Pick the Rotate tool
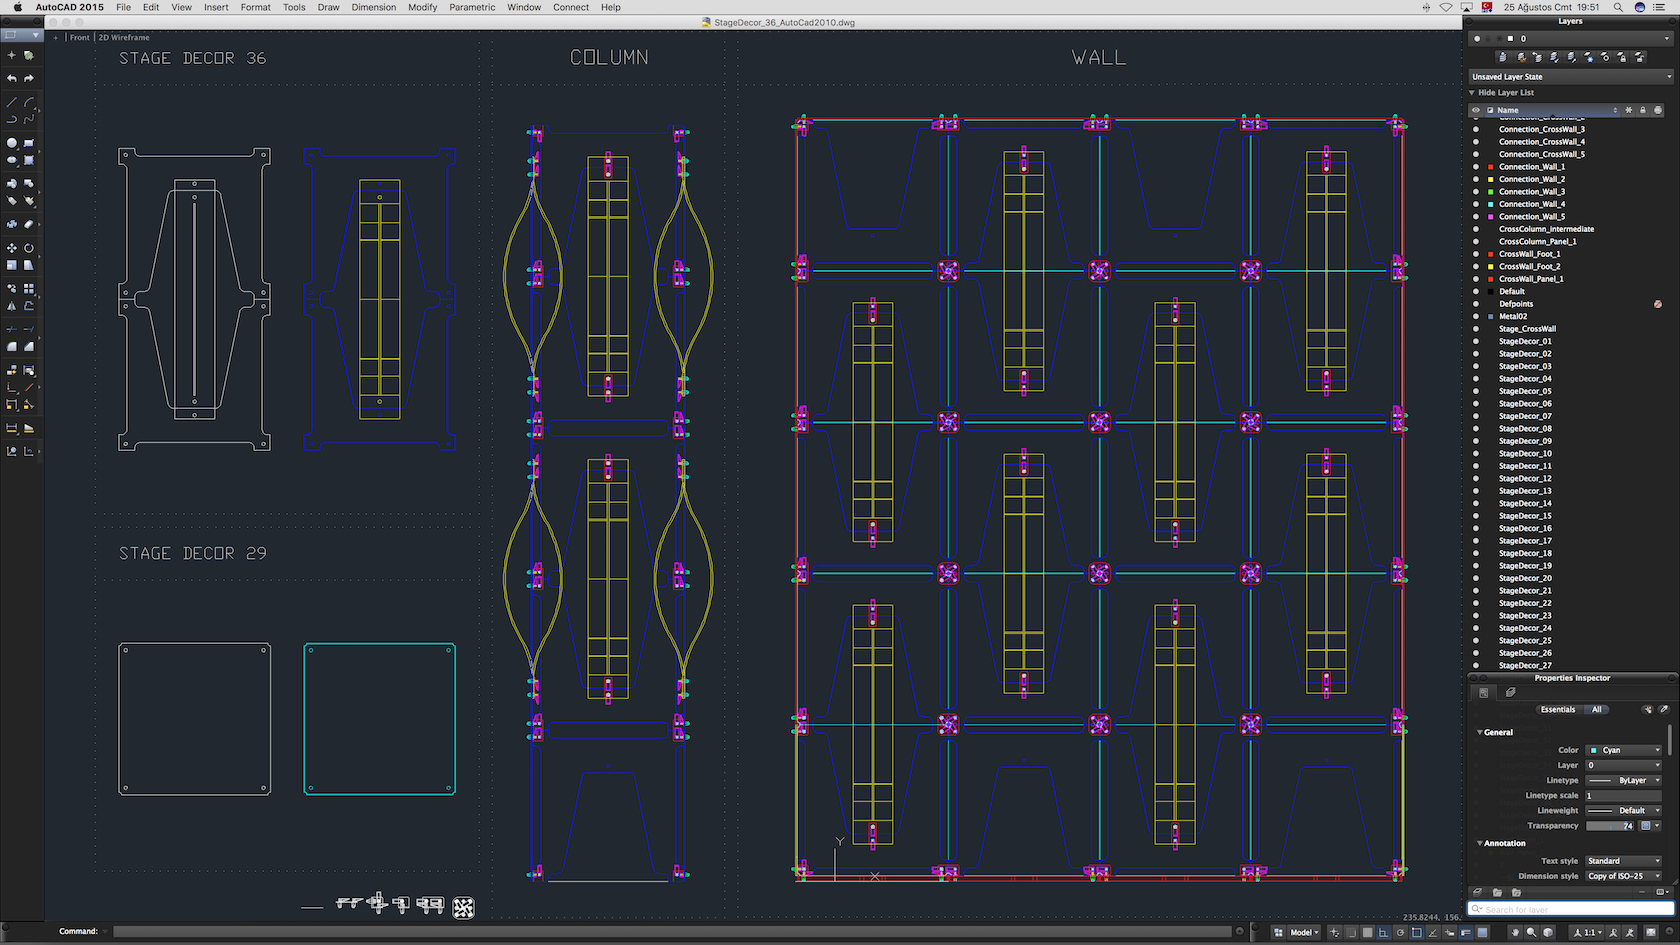The width and height of the screenshot is (1680, 945). [29, 248]
